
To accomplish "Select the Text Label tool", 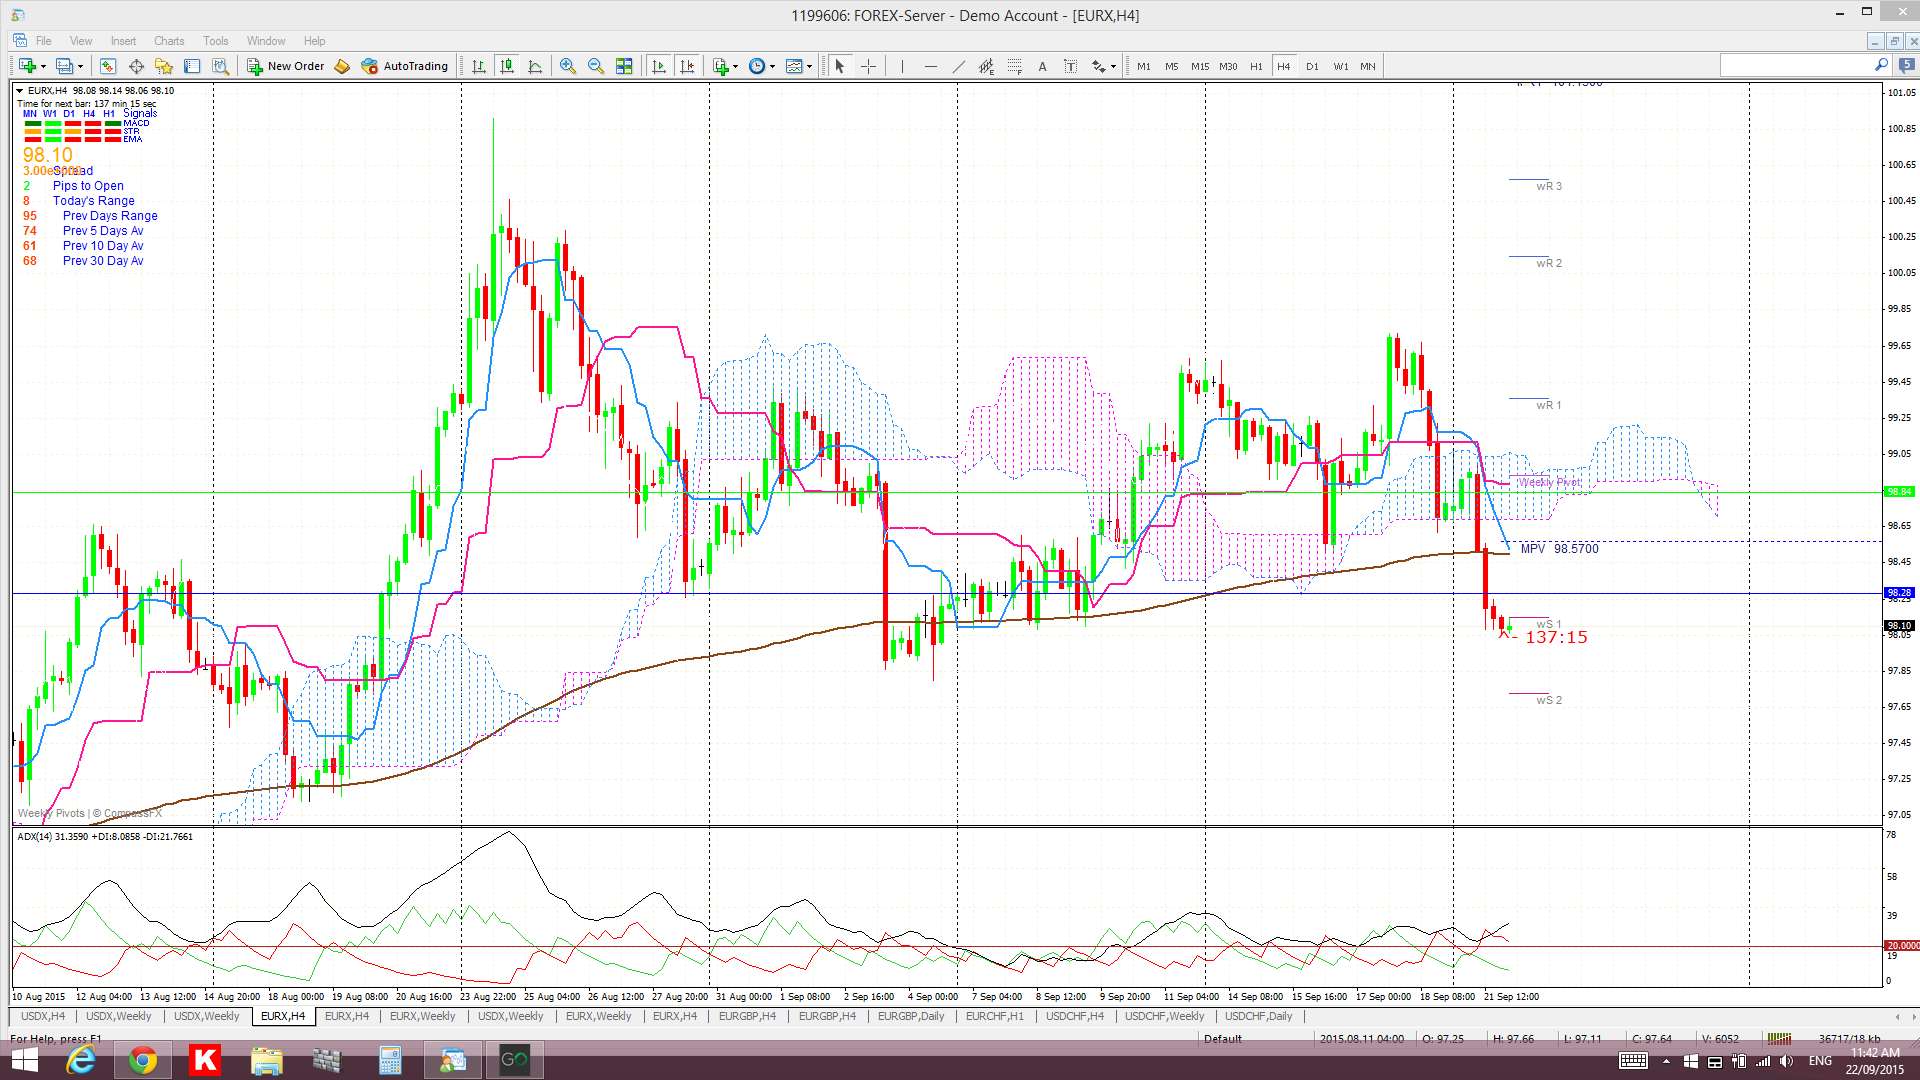I will [x=1070, y=66].
